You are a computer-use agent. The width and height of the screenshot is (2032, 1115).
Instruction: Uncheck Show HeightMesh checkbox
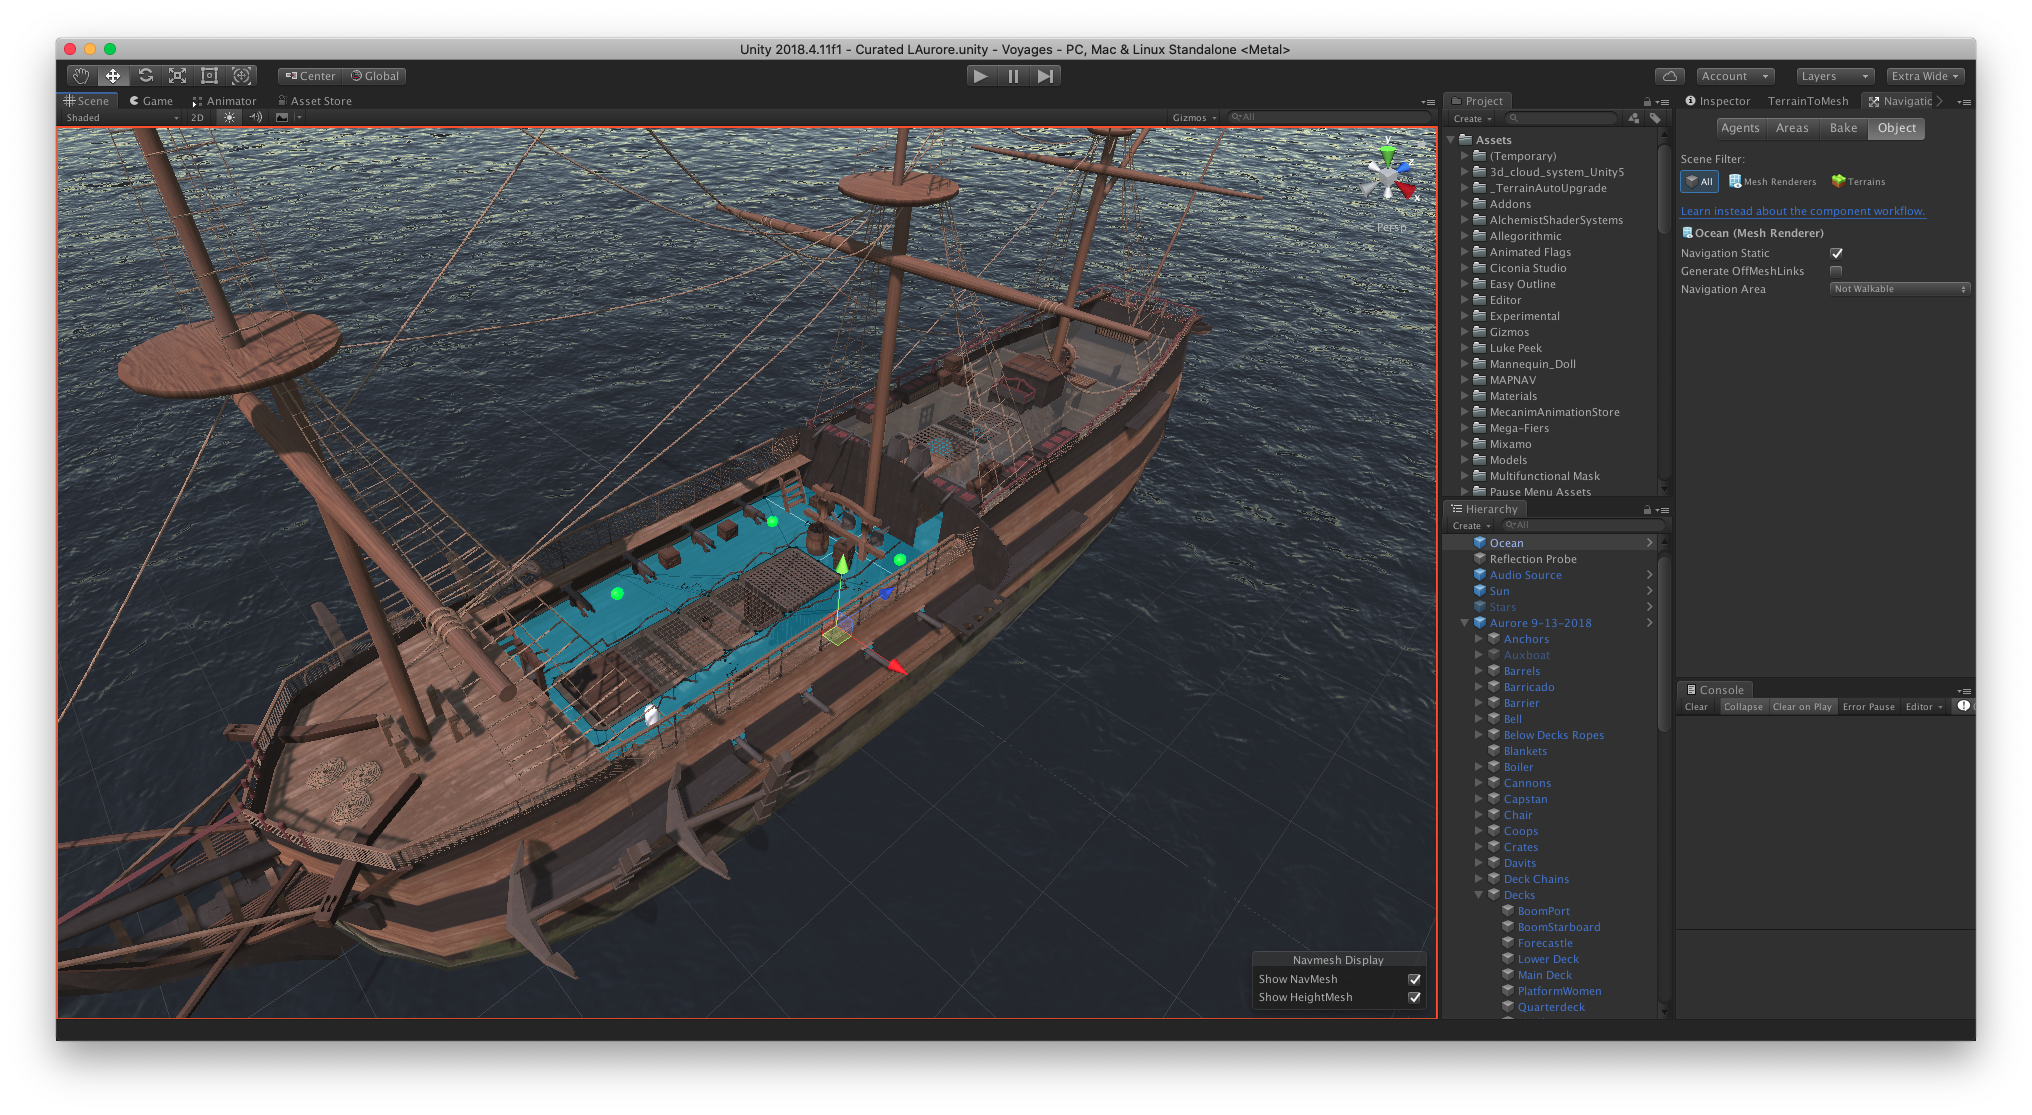tap(1414, 997)
